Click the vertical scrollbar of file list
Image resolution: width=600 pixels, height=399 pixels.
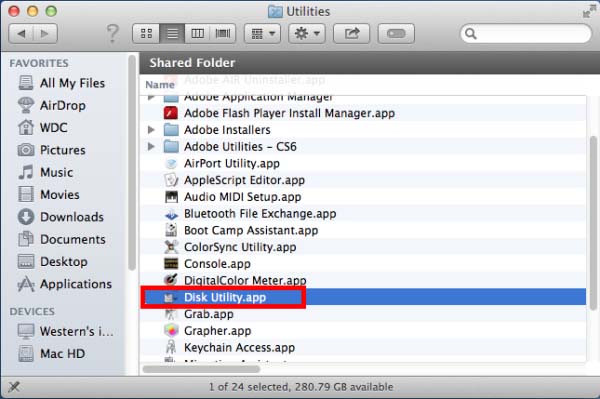pyautogui.click(x=593, y=224)
